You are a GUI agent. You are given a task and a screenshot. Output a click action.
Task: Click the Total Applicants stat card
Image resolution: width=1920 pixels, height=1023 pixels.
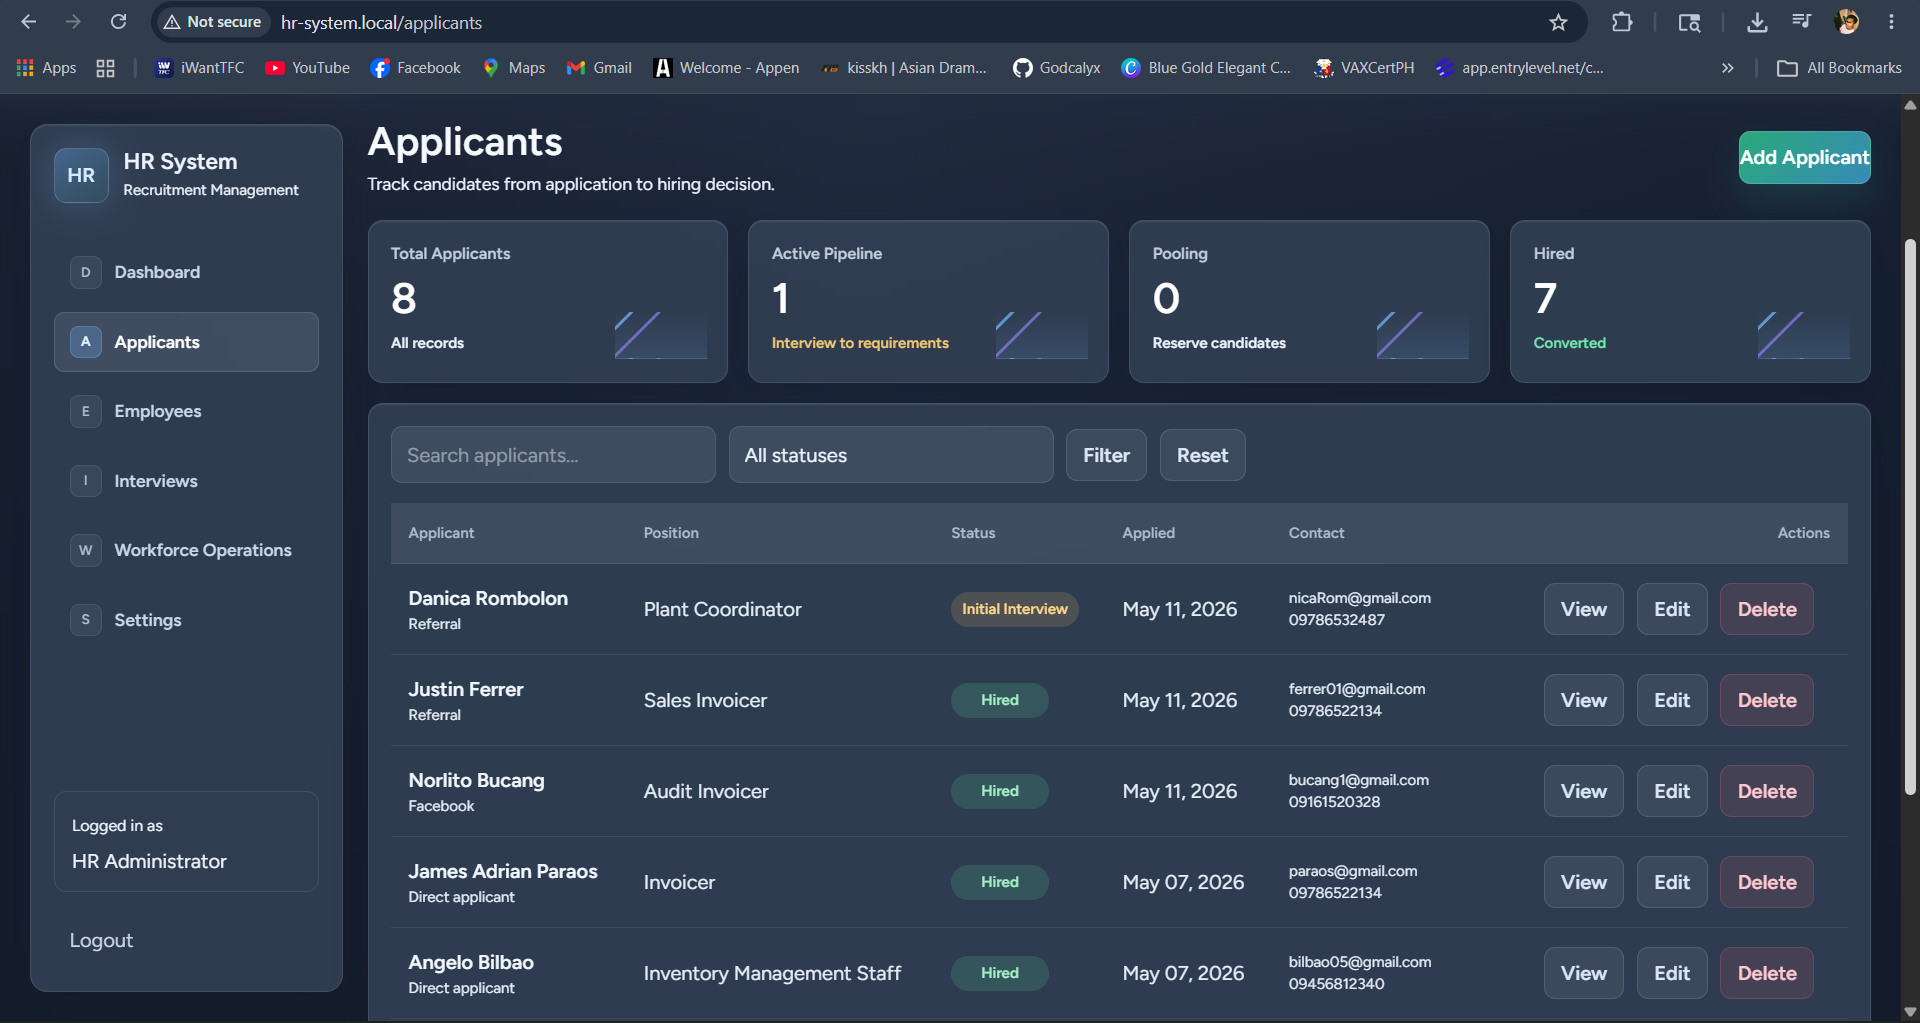(548, 301)
